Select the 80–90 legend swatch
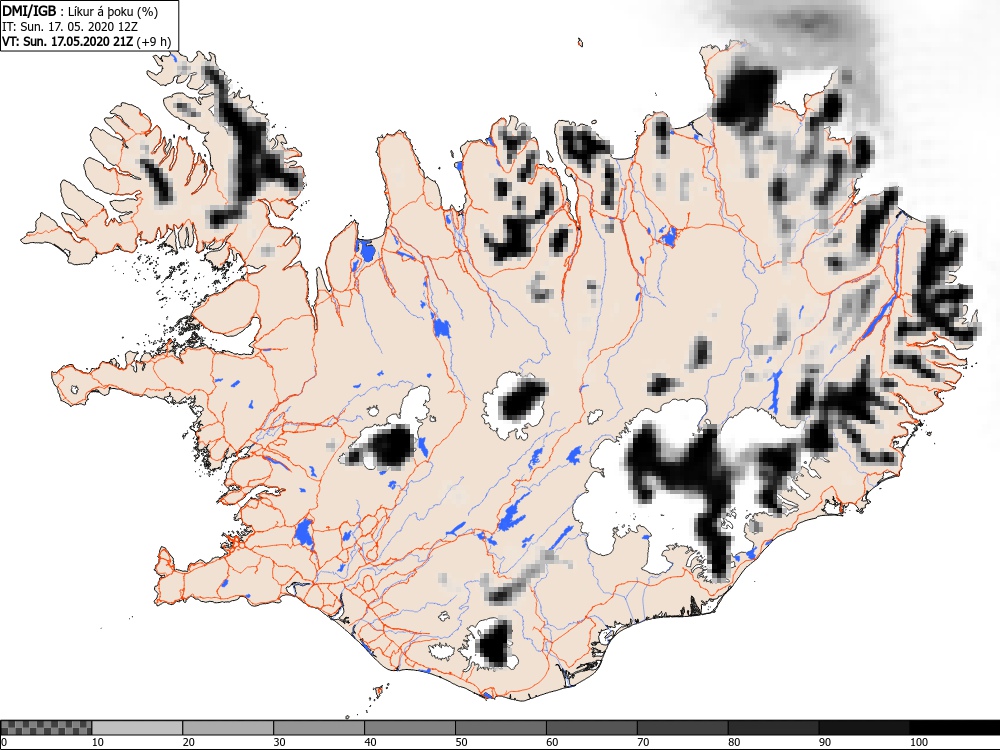Viewport: 1000px width, 750px height. tap(773, 728)
